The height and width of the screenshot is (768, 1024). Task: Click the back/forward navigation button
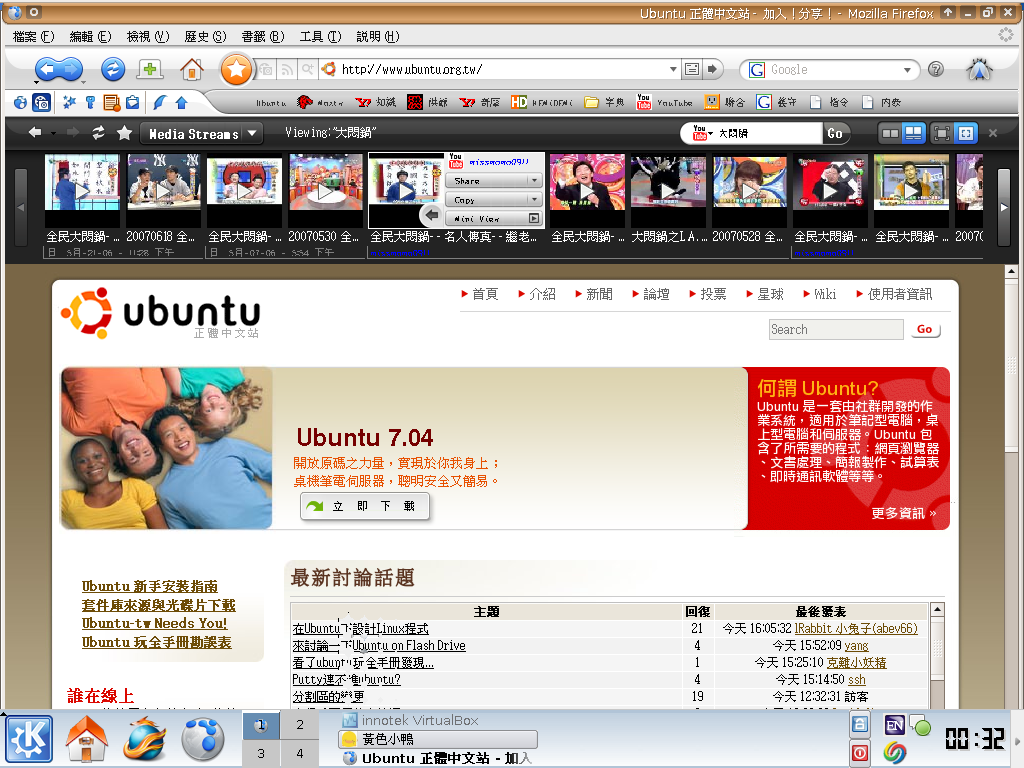[59, 69]
